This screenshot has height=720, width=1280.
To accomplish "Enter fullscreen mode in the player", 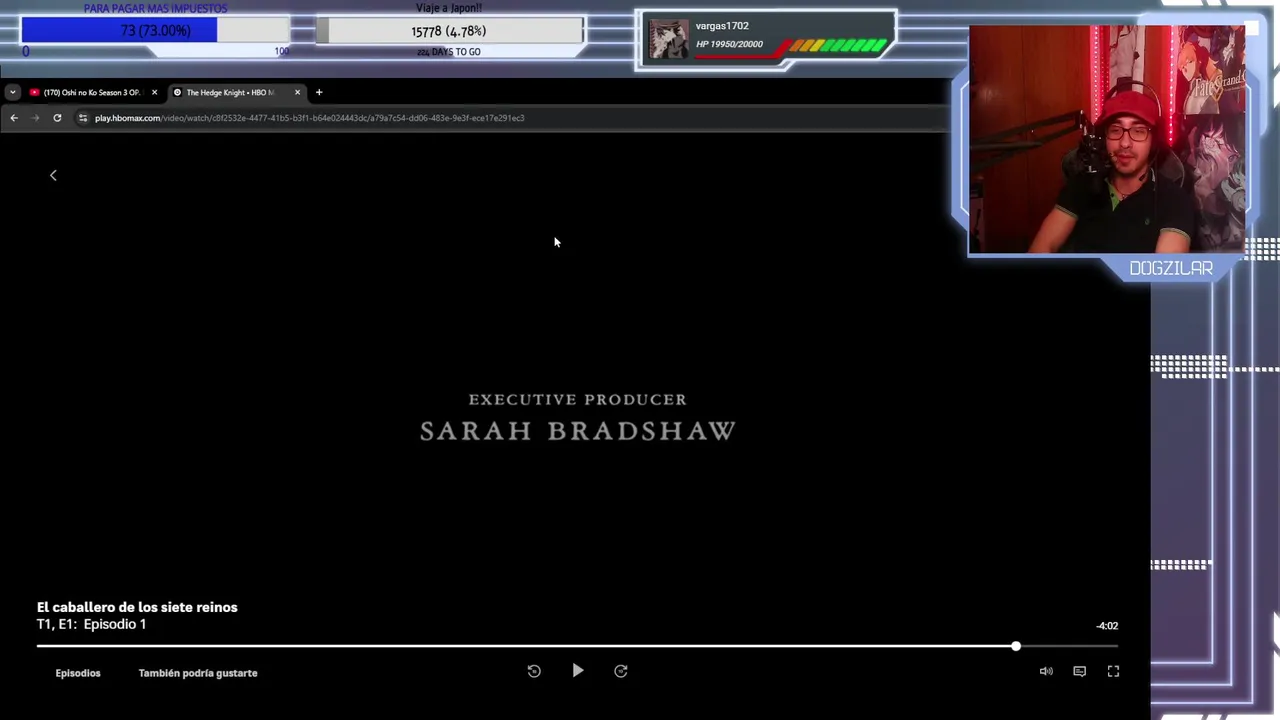I will tap(1113, 671).
